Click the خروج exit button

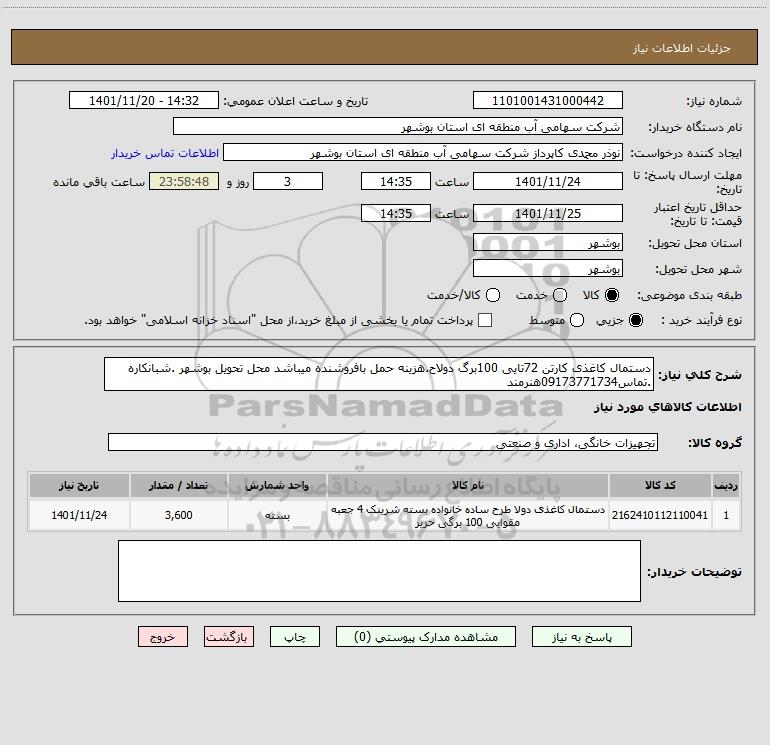click(x=163, y=637)
